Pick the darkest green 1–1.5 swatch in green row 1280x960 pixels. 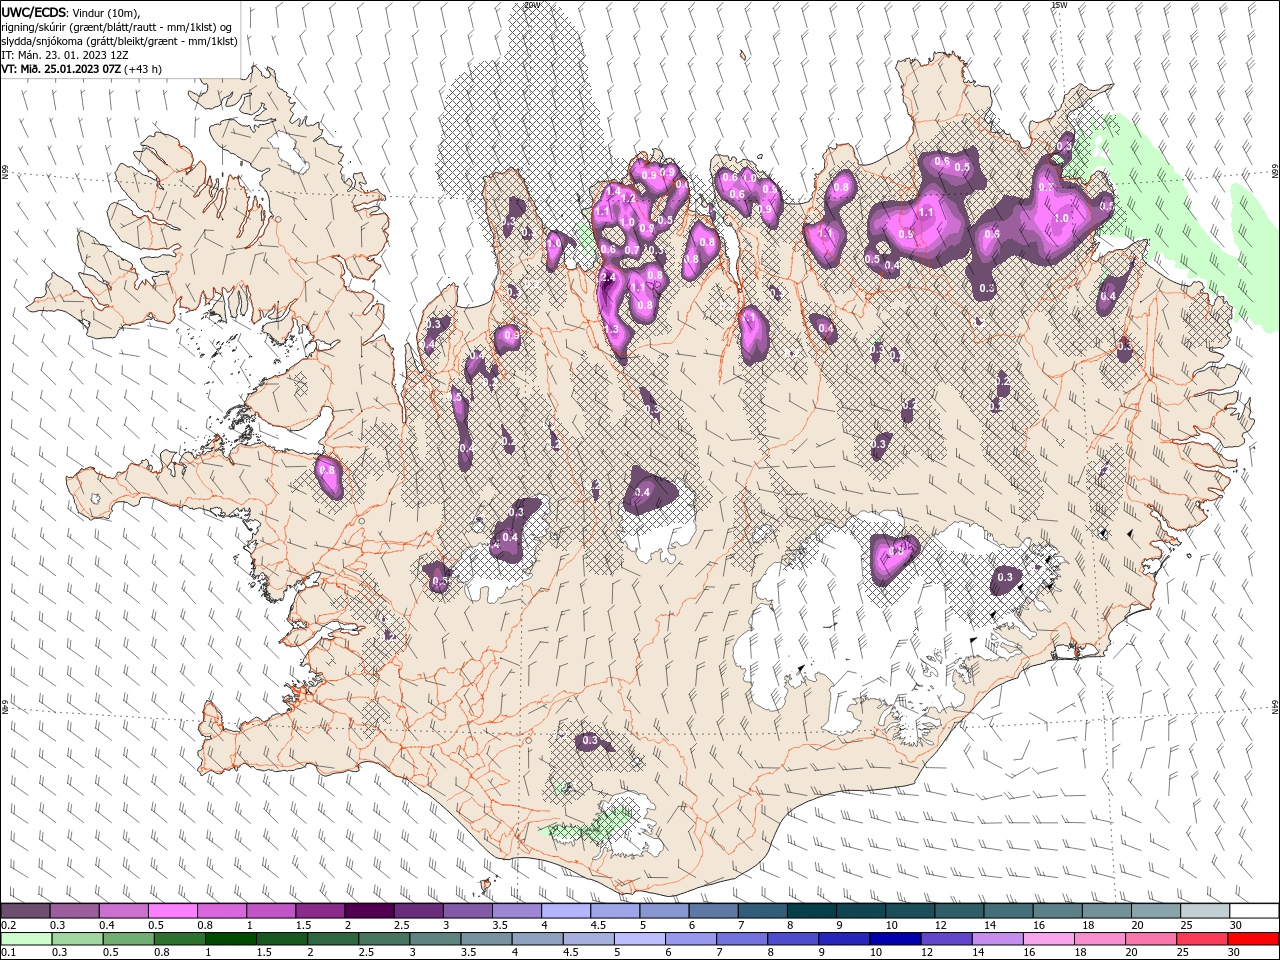point(230,939)
